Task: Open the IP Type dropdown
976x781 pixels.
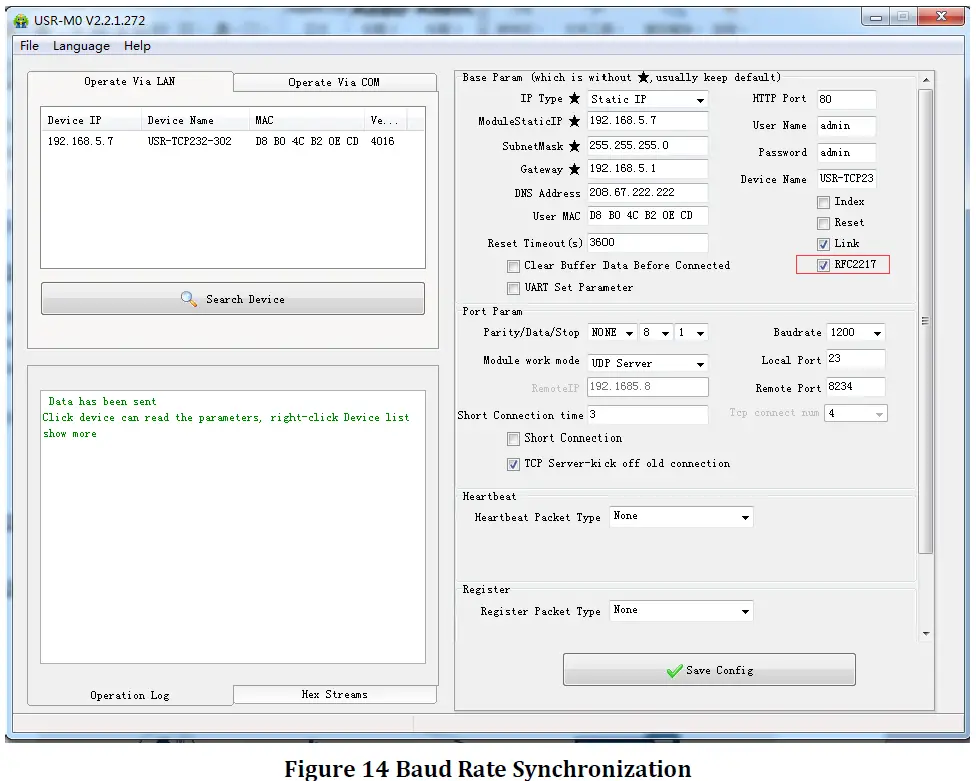Action: (x=700, y=100)
